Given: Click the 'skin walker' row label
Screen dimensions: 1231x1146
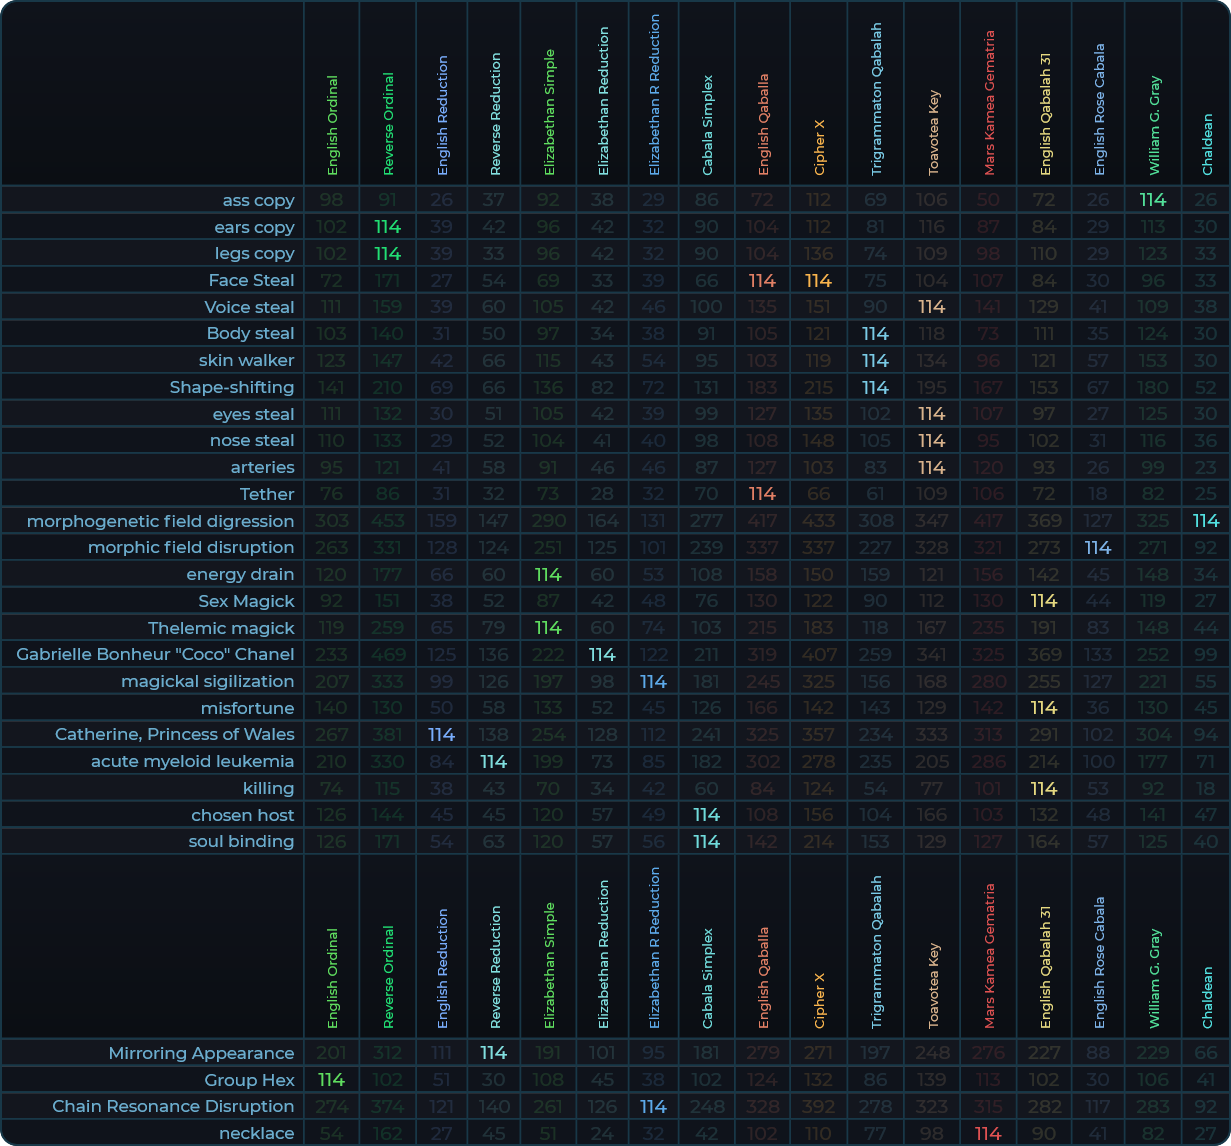Looking at the screenshot, I should [246, 360].
